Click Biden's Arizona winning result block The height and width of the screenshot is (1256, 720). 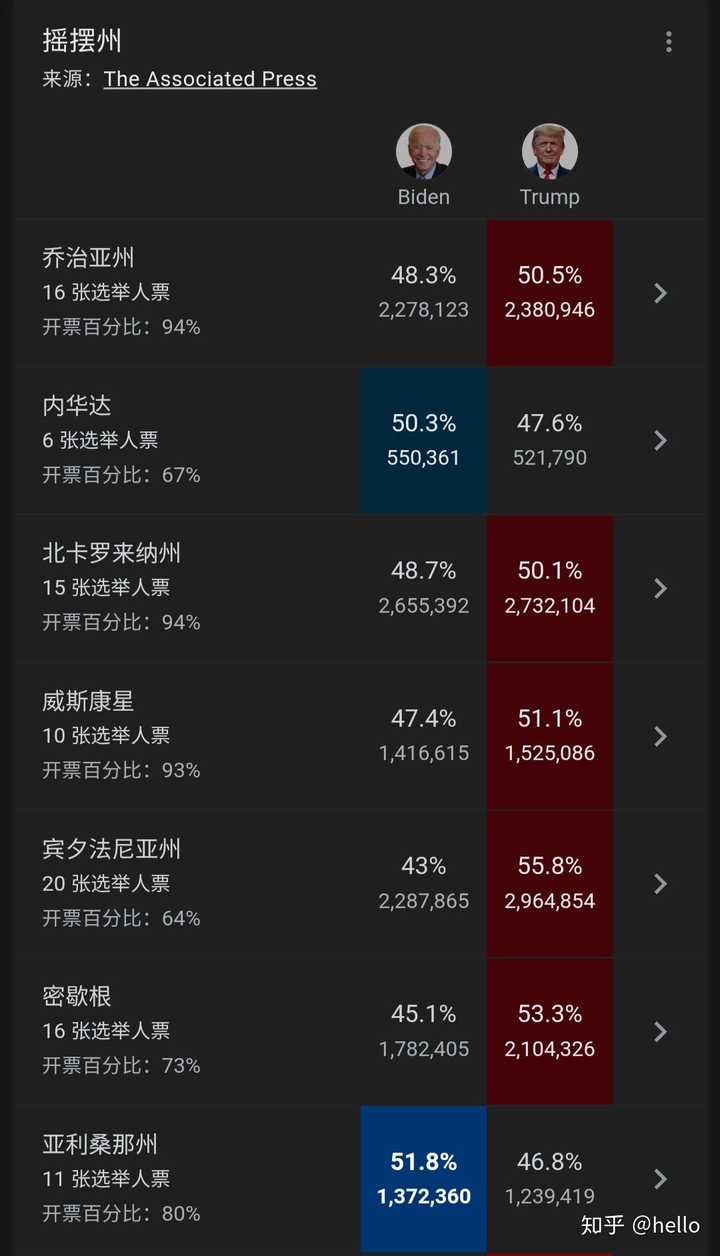pos(423,1178)
